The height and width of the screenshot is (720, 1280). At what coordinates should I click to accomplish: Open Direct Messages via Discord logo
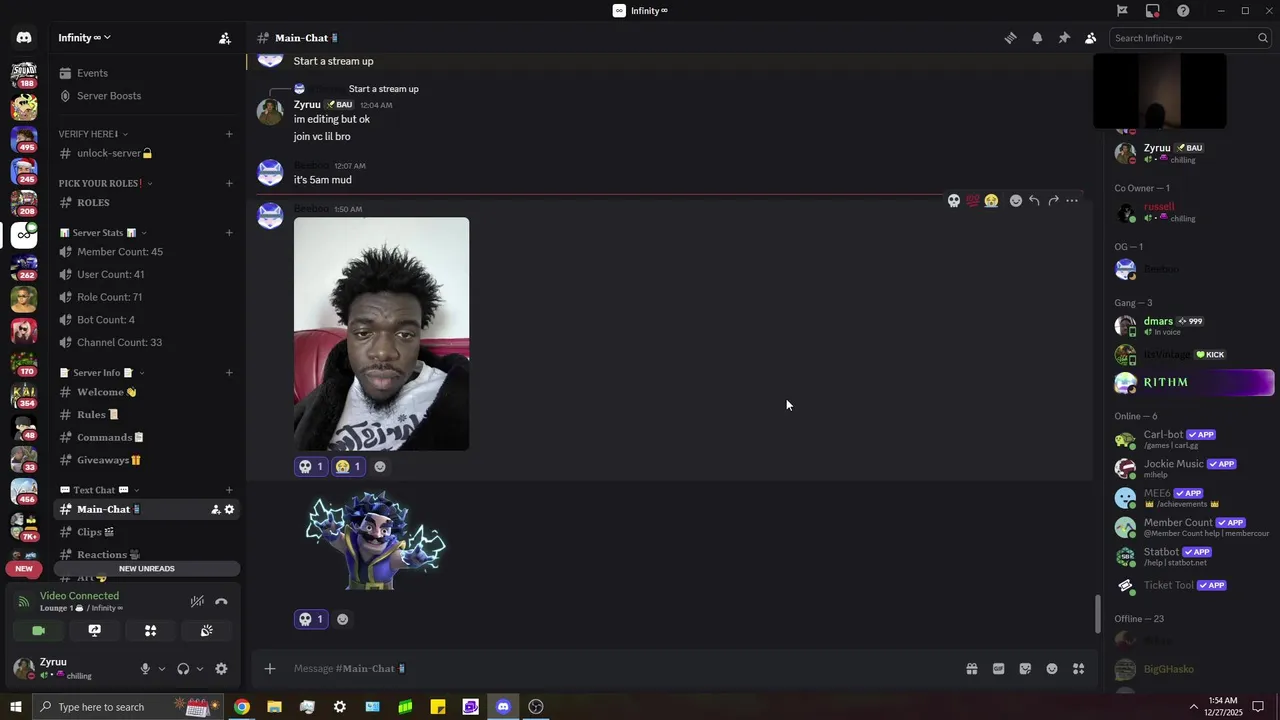[x=24, y=37]
